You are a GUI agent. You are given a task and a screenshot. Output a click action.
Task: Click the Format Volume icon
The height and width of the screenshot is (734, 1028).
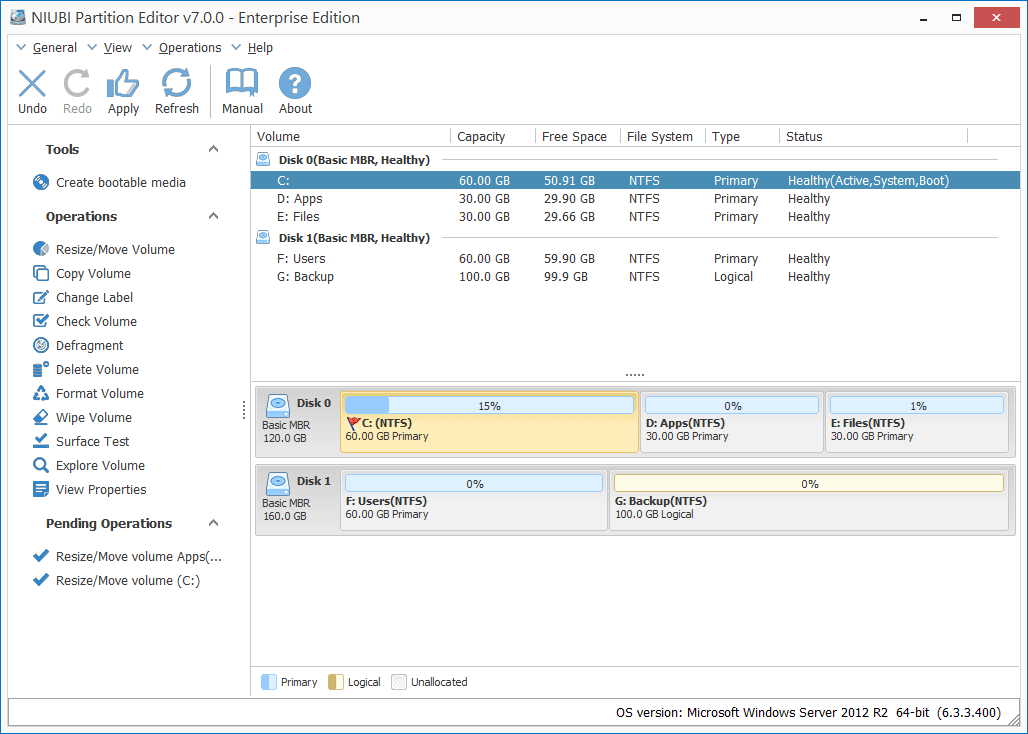[41, 393]
